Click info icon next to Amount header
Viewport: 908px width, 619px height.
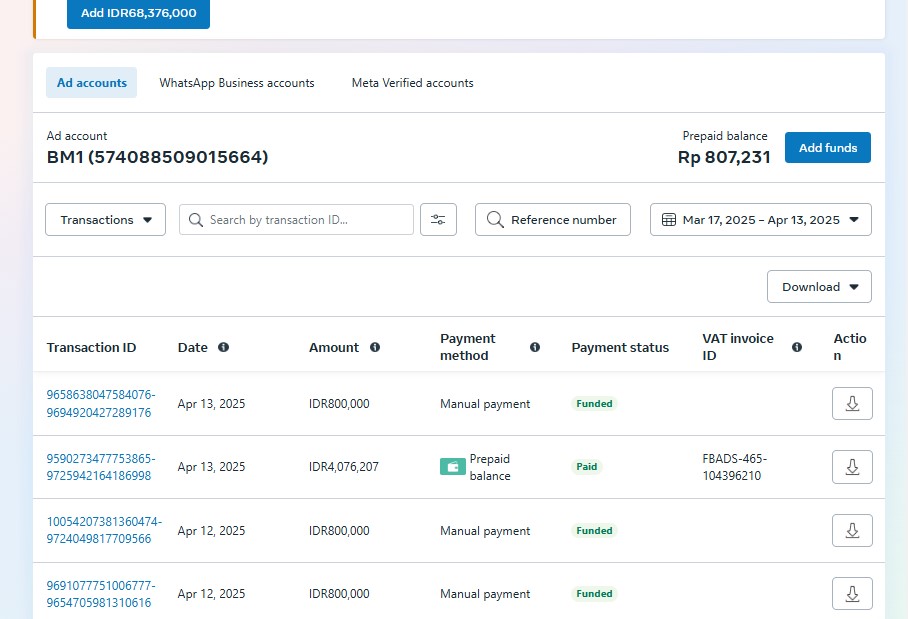(x=375, y=347)
